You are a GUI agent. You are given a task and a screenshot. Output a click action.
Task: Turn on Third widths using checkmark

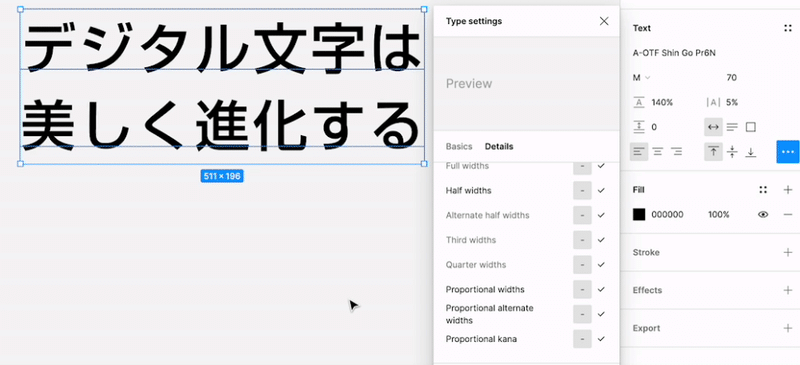click(x=601, y=240)
